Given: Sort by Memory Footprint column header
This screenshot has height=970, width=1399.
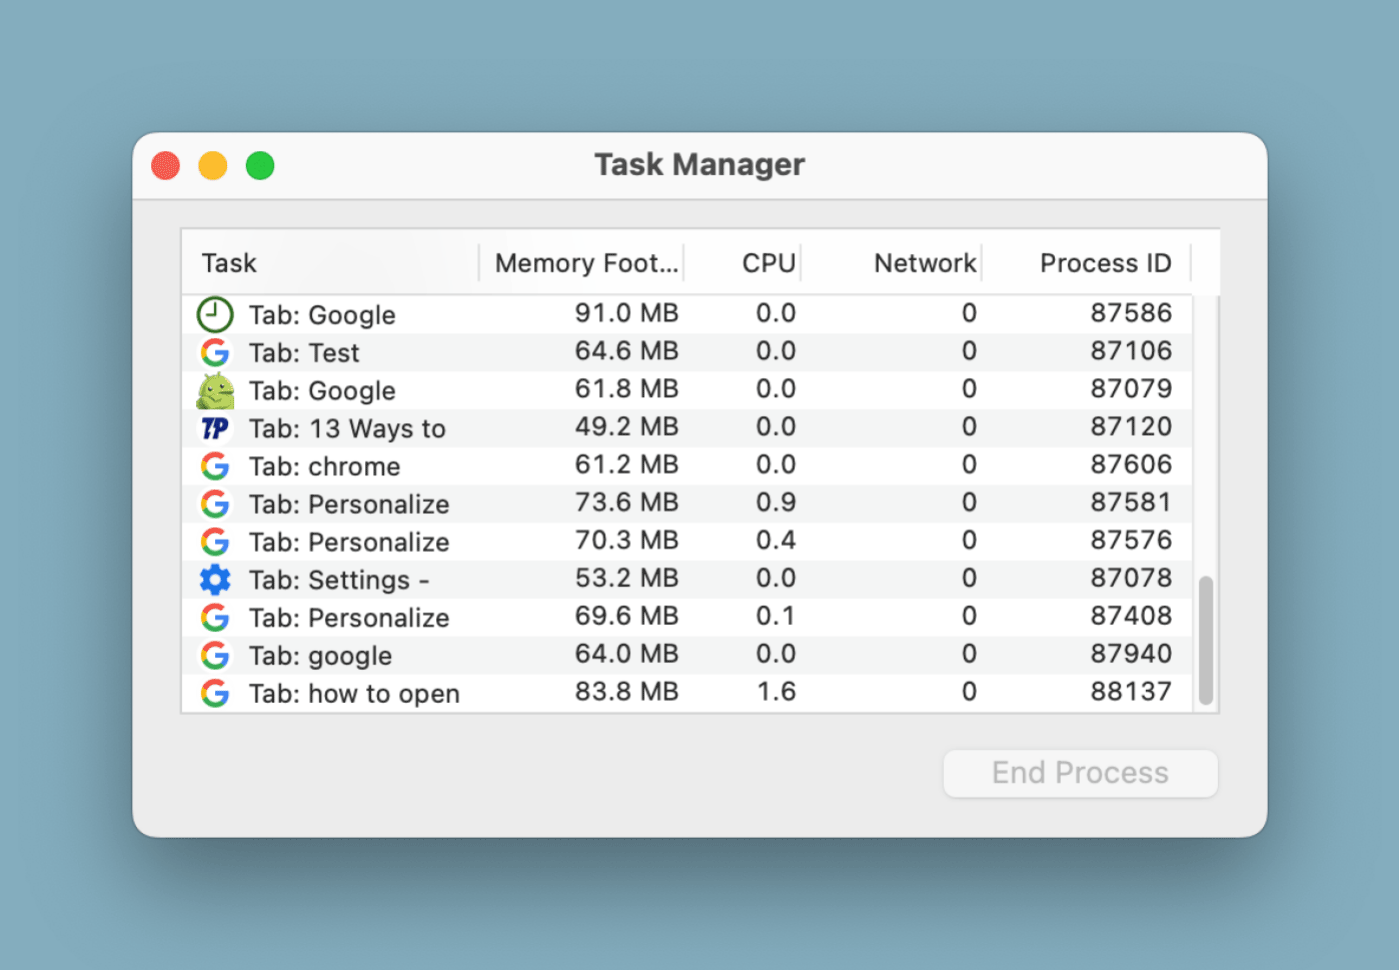Looking at the screenshot, I should (x=586, y=263).
